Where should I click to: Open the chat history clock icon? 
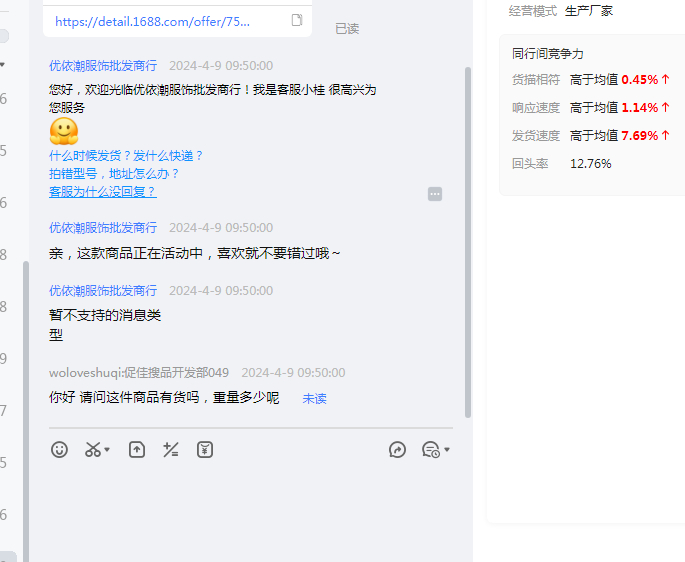click(x=430, y=450)
